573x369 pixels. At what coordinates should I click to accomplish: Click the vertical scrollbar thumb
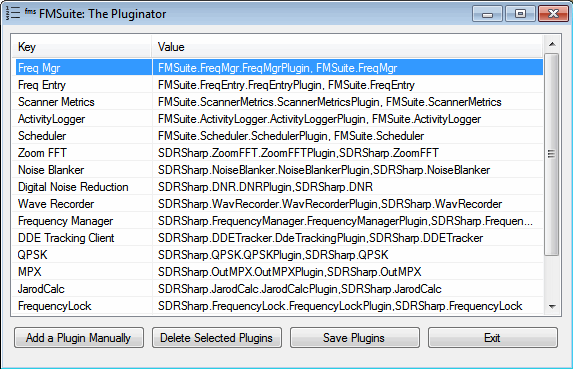[551, 154]
